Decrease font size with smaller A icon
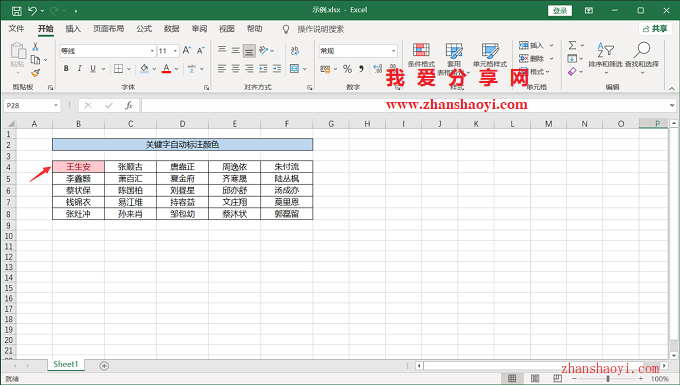680x385 pixels. 200,50
